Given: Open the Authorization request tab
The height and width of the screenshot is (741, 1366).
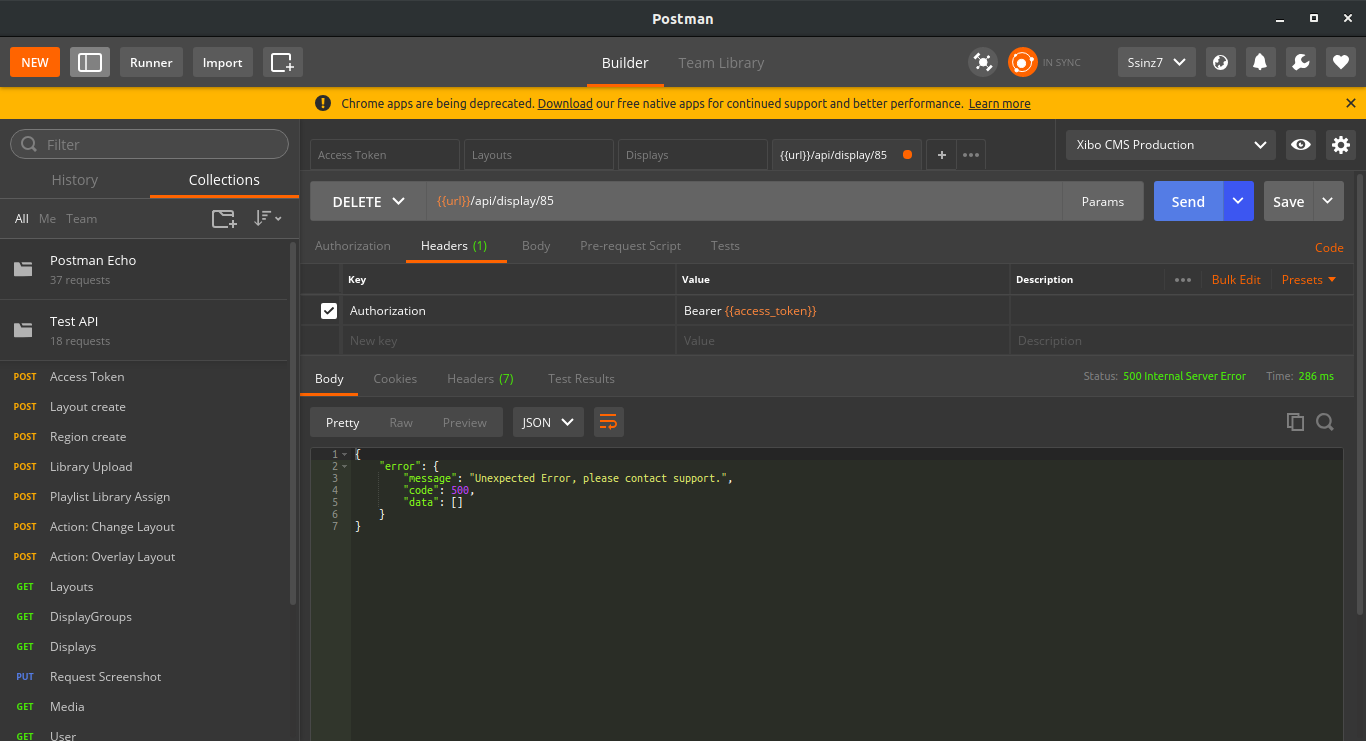Looking at the screenshot, I should pos(353,246).
